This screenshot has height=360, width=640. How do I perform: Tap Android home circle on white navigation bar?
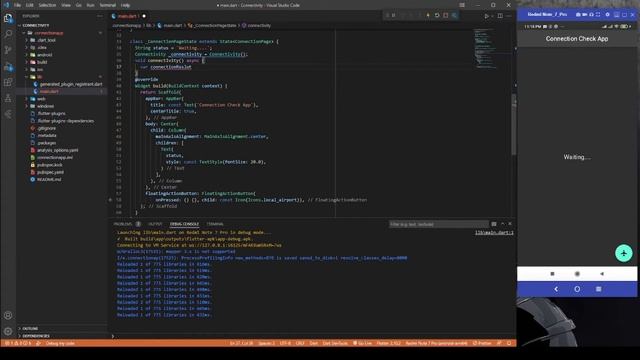tap(577, 274)
